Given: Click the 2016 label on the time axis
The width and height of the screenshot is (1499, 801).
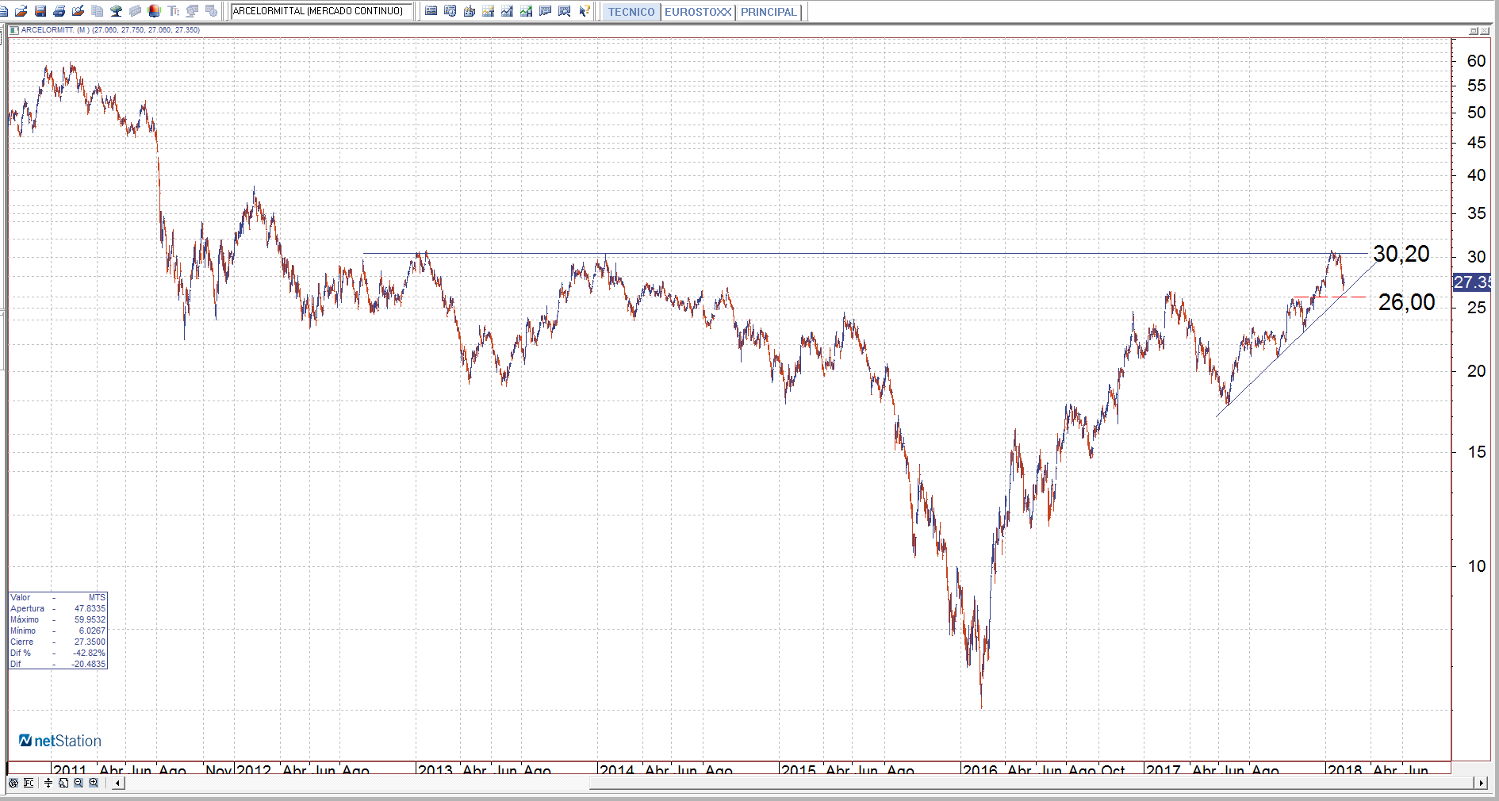Looking at the screenshot, I should tap(979, 770).
